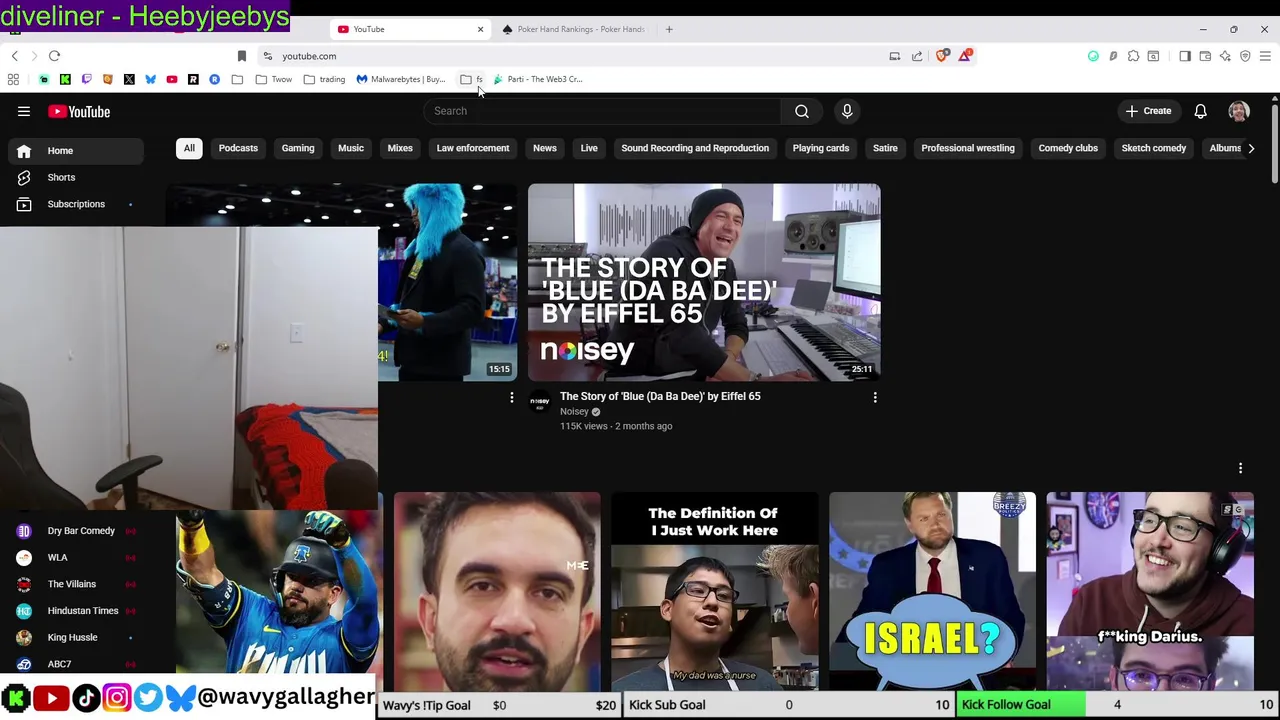Viewport: 1280px width, 720px height.
Task: Open Brave Leo AI sparkle icon
Action: tap(1225, 56)
